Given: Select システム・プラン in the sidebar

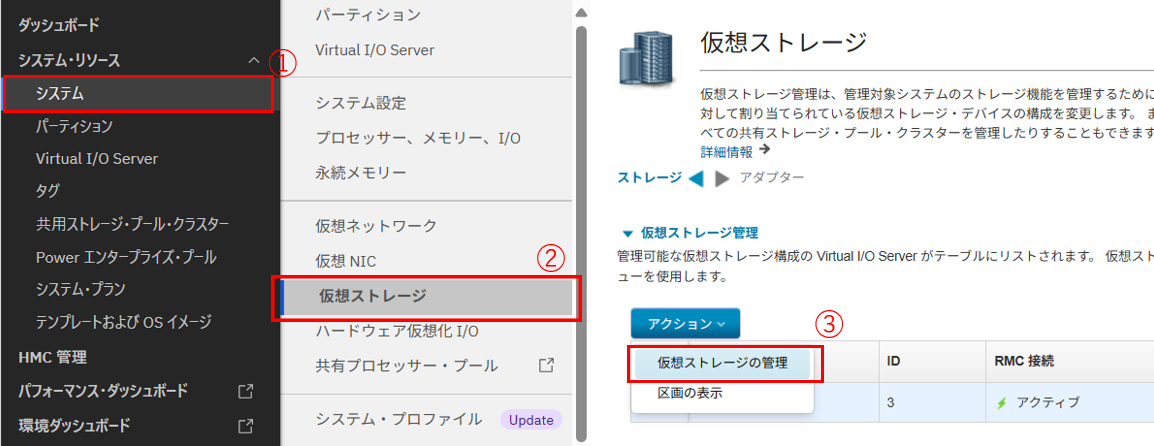Looking at the screenshot, I should (80, 289).
